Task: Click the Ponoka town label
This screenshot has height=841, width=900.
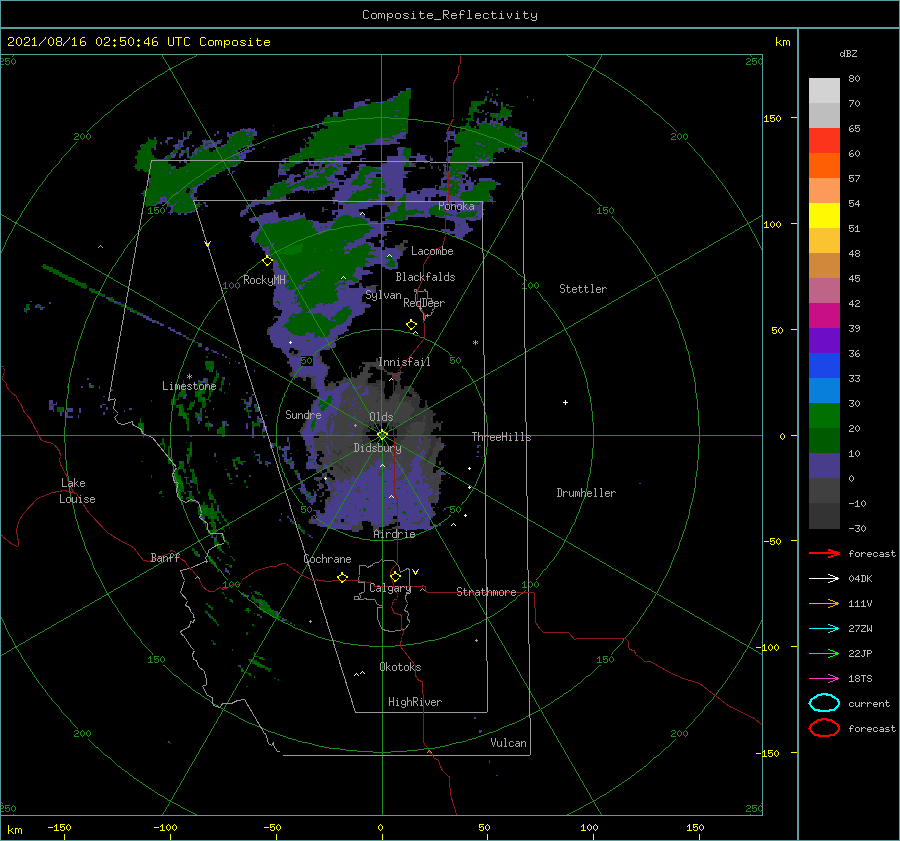Action: click(x=456, y=206)
